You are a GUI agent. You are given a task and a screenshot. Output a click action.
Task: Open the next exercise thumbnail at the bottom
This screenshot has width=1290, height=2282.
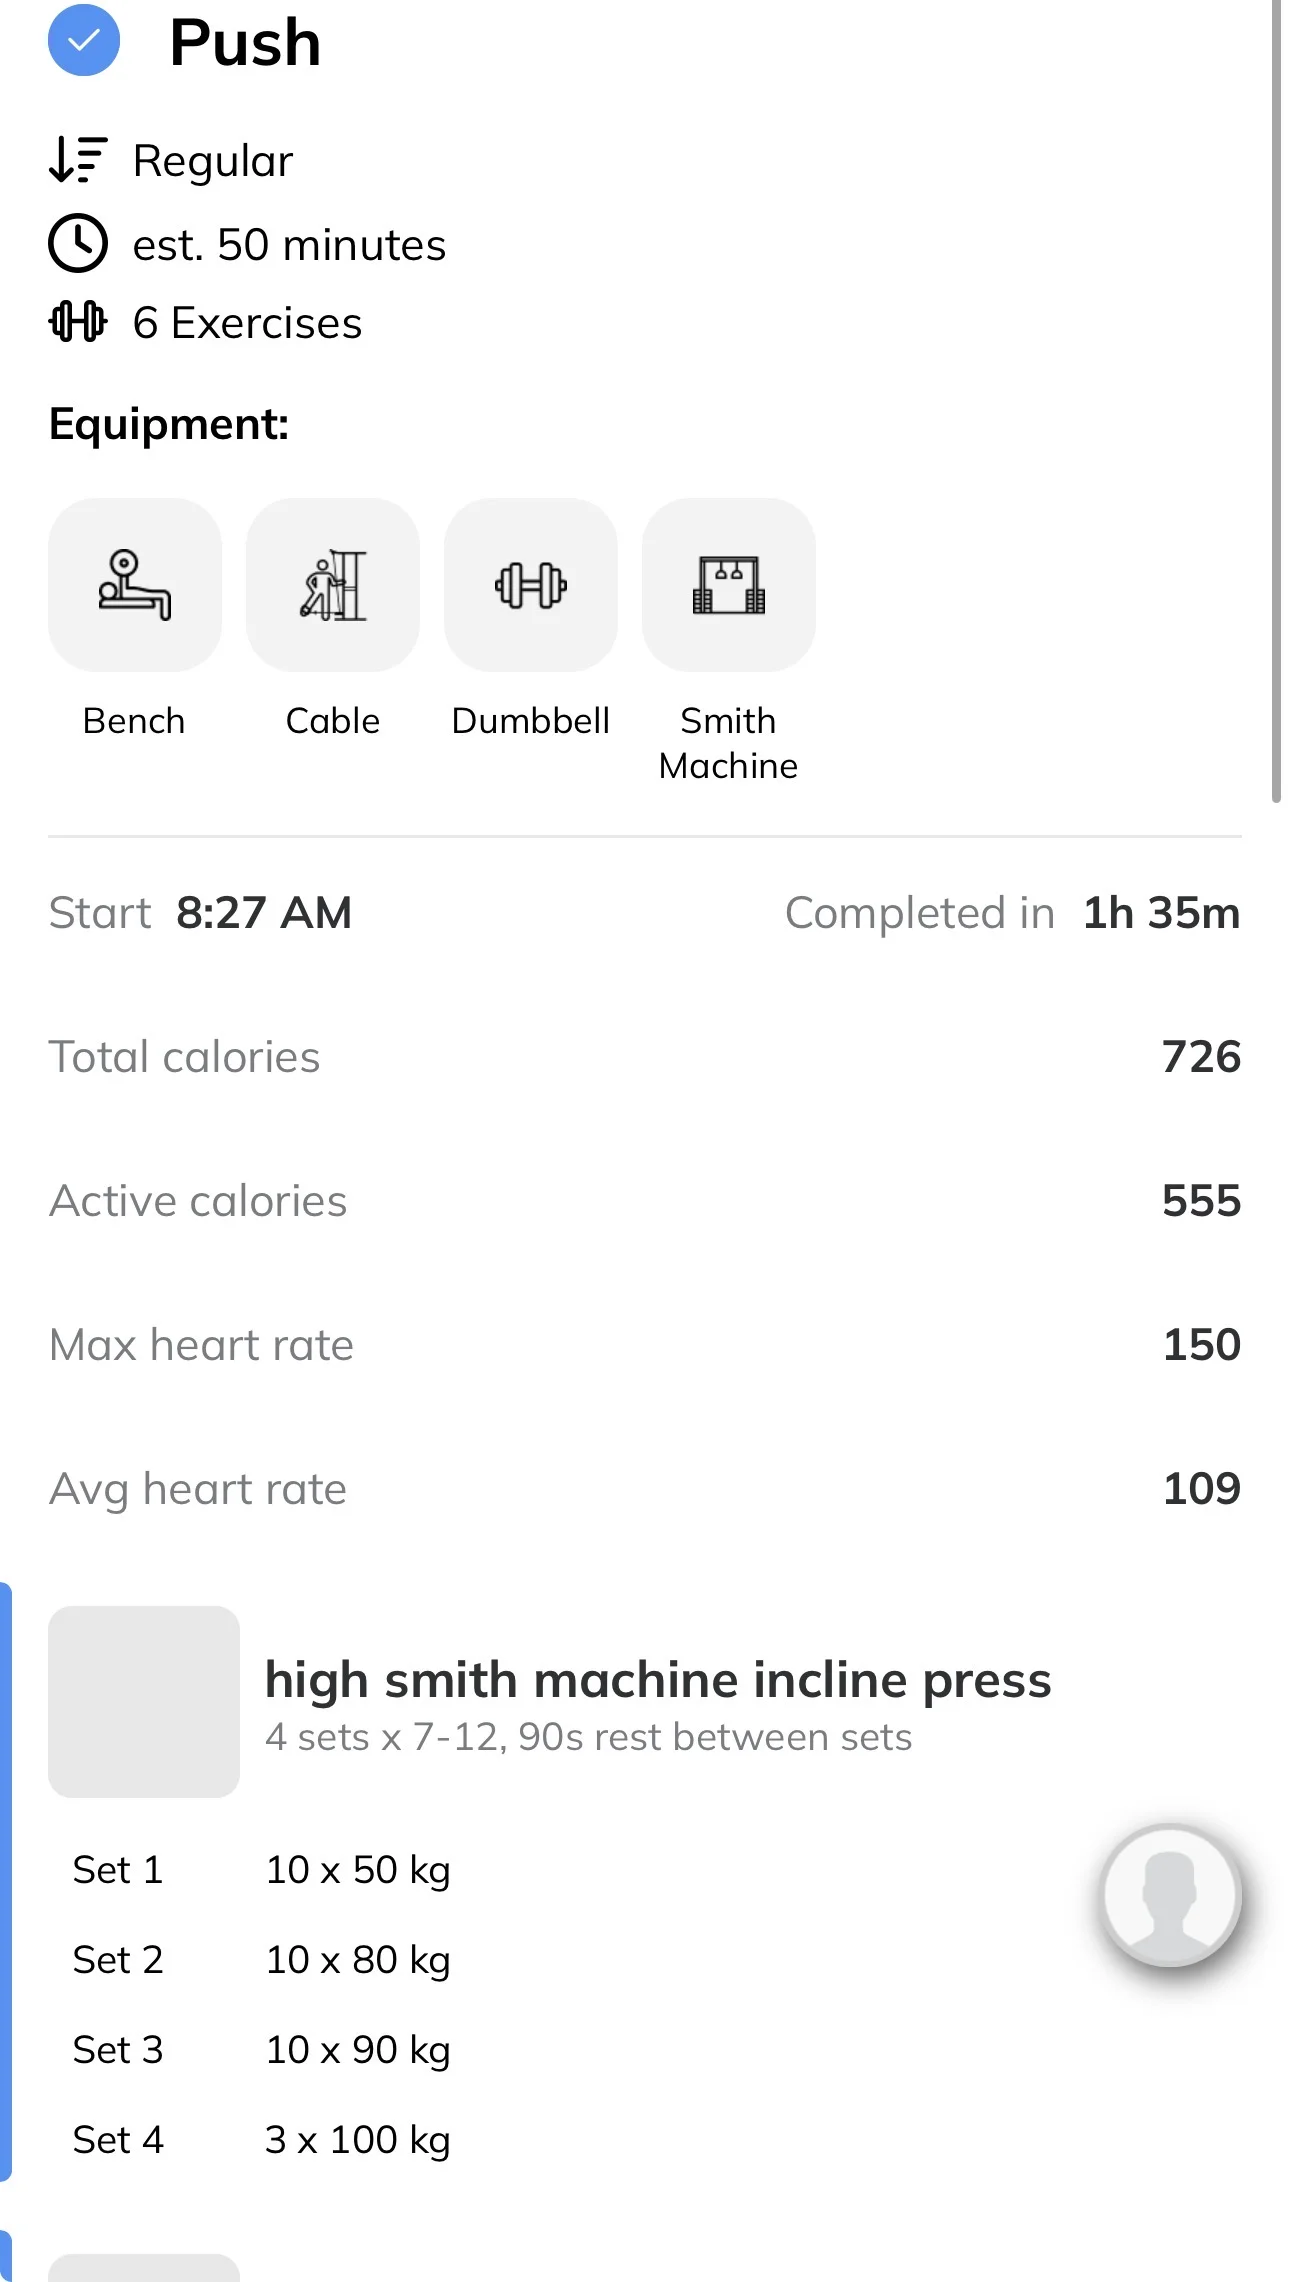pos(144,2268)
